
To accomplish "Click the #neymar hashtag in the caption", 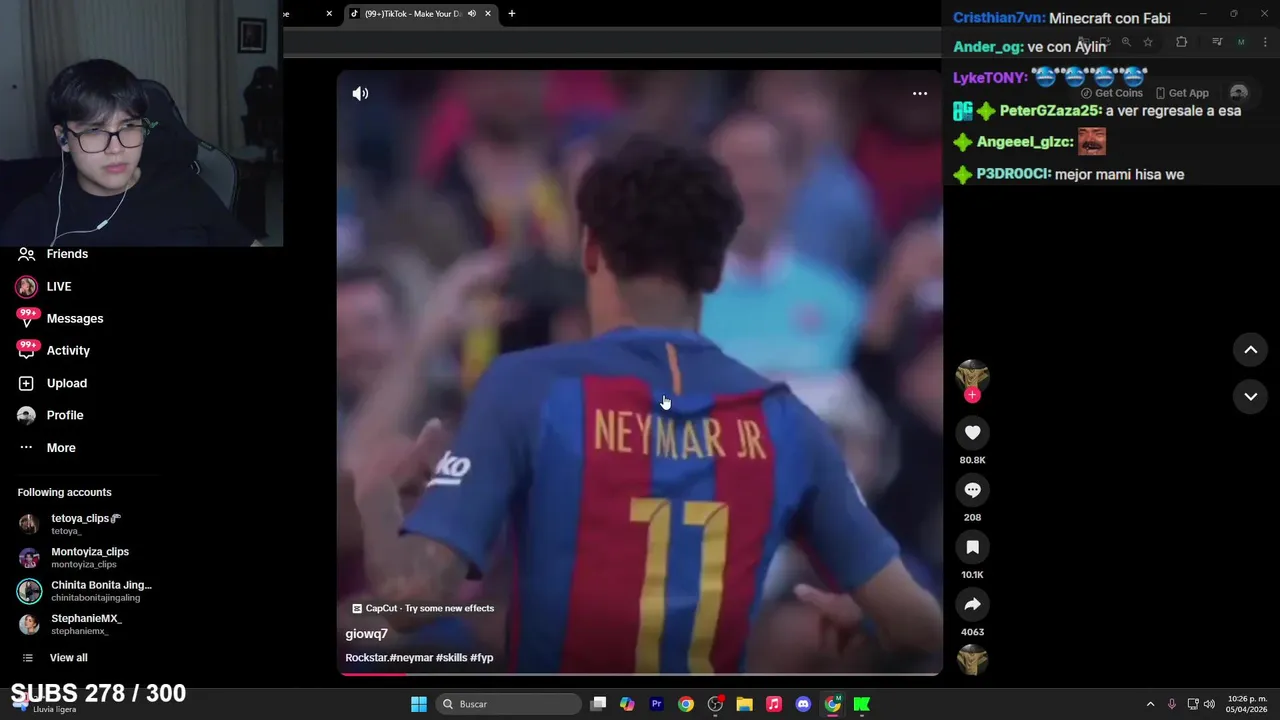I will pos(411,658).
